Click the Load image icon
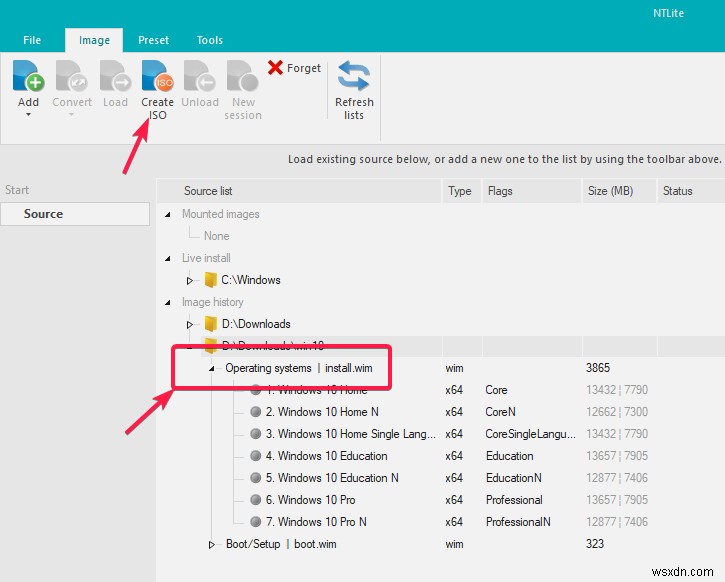 (x=115, y=76)
